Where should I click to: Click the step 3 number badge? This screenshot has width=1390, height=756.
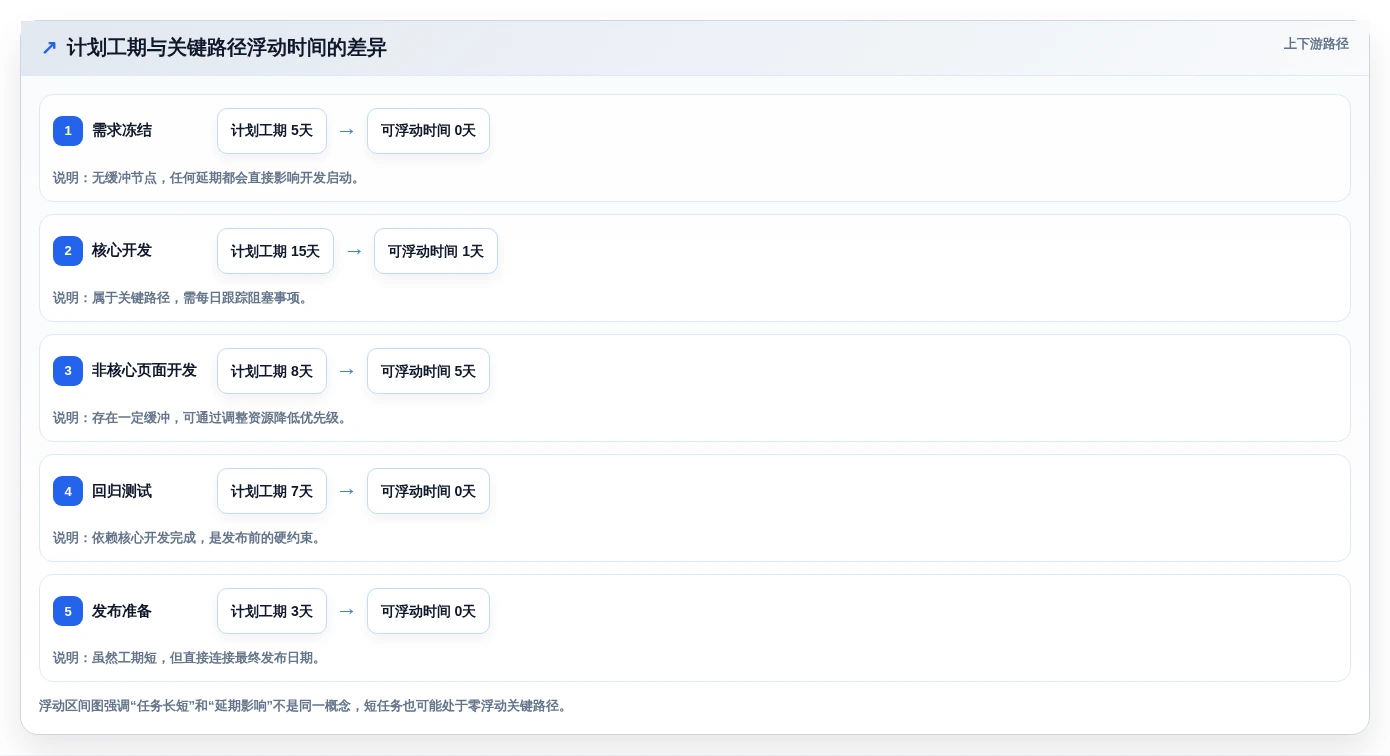tap(68, 371)
